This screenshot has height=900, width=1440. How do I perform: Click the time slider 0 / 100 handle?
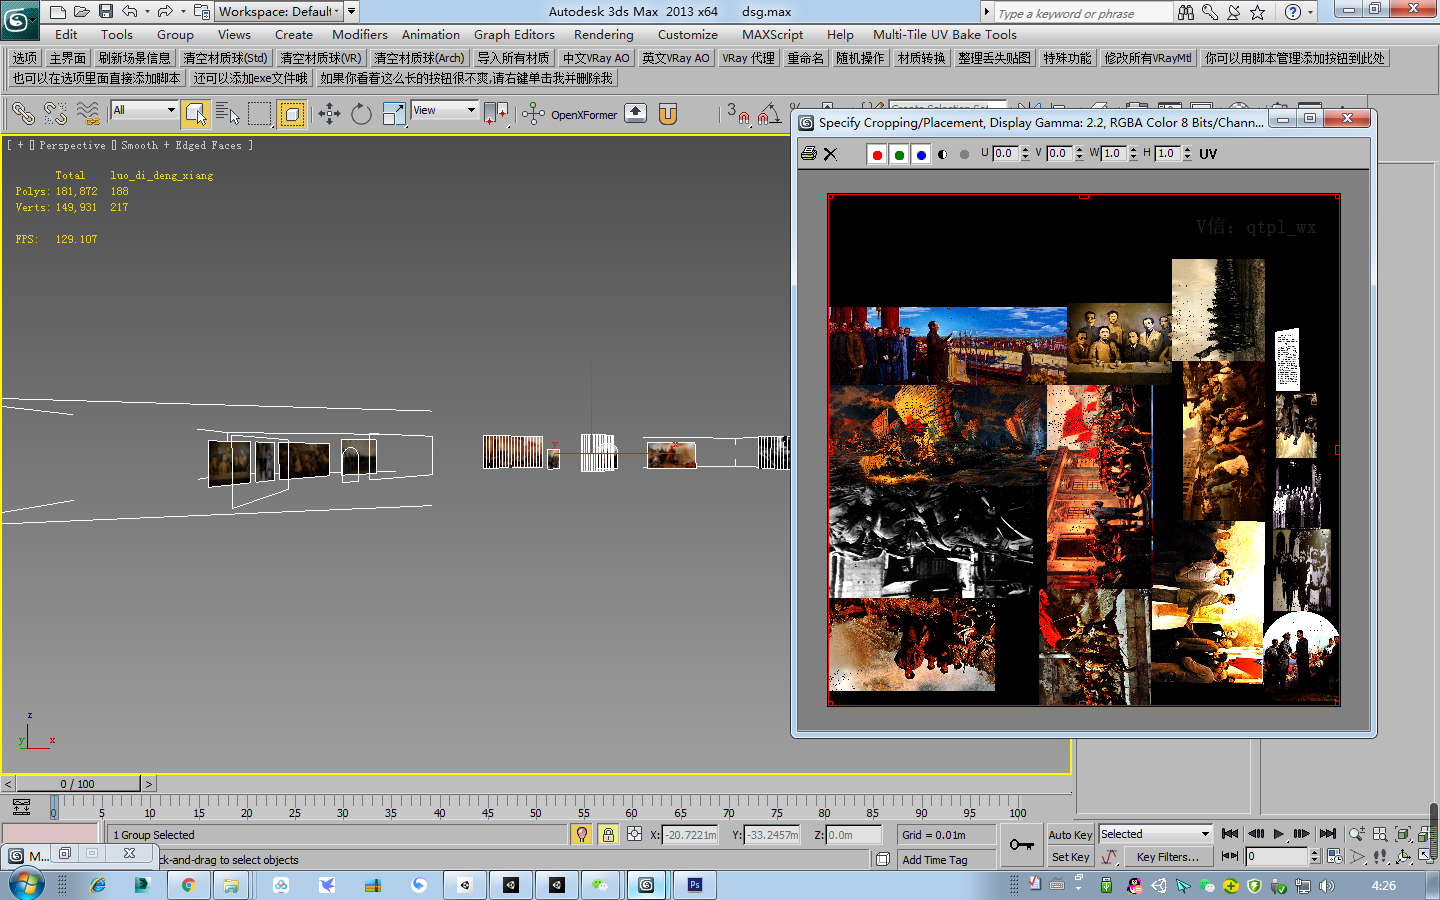pos(78,784)
